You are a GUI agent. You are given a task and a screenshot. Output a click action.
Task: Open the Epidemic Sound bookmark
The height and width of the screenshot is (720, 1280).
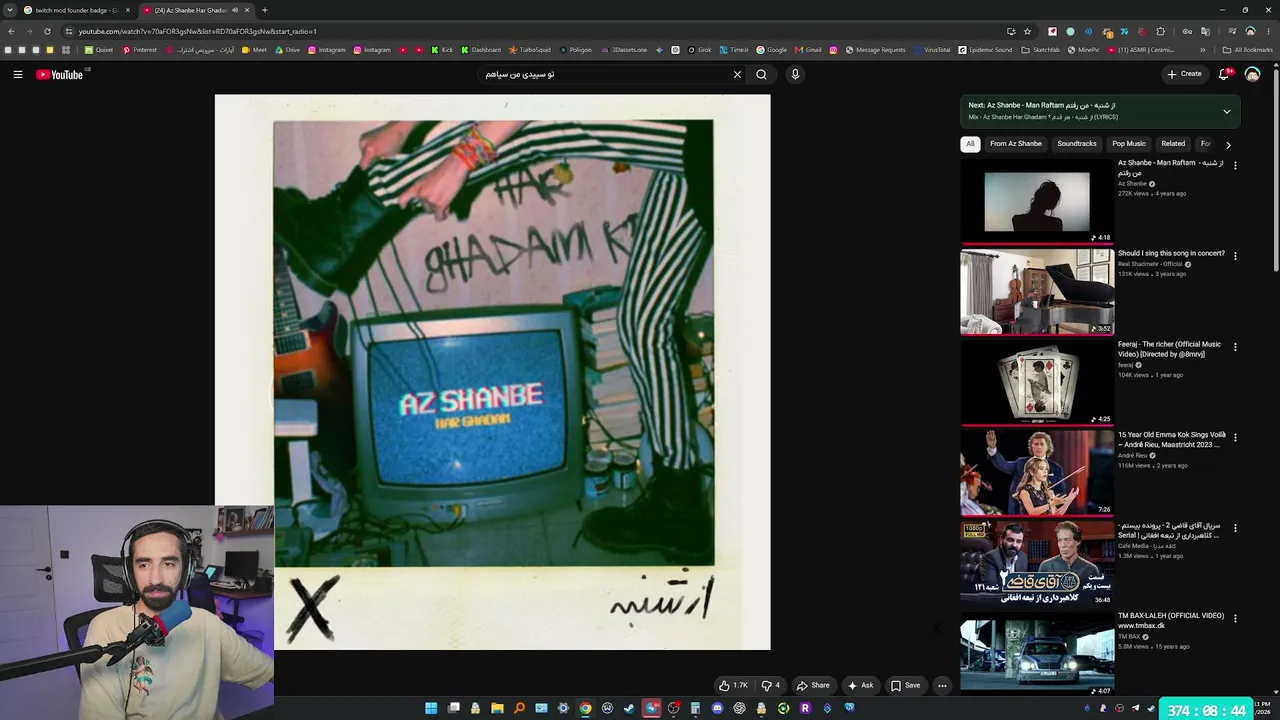point(985,50)
